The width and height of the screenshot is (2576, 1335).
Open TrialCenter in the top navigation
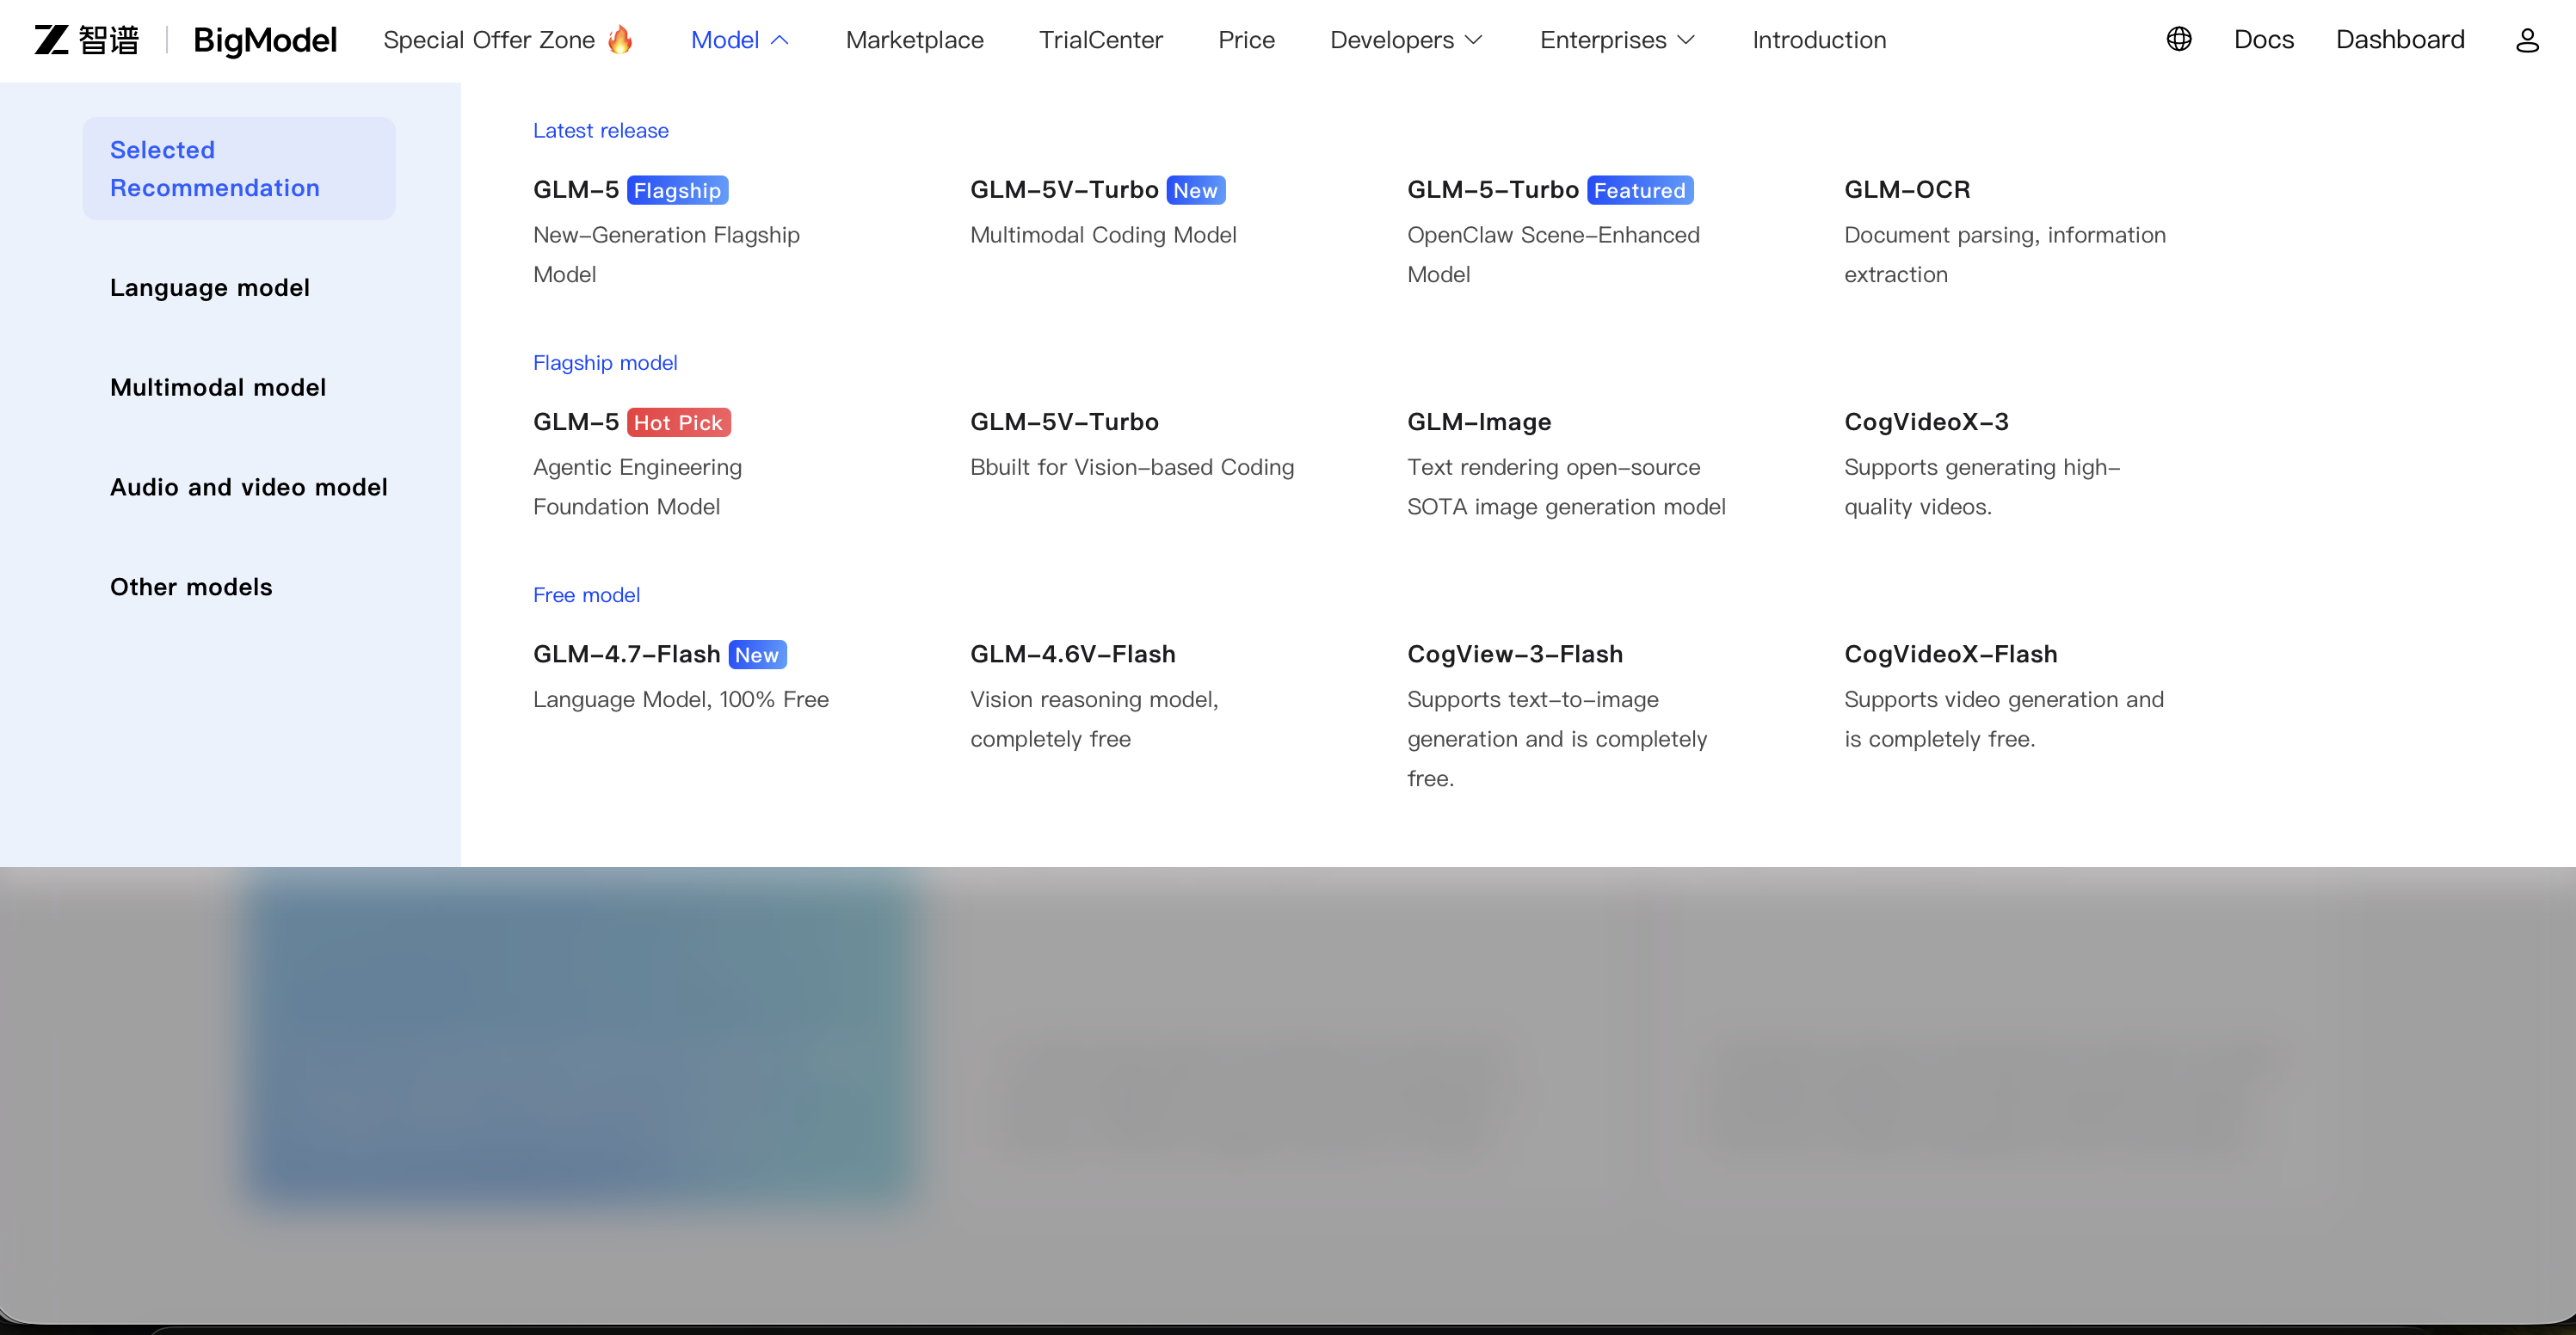point(1101,40)
